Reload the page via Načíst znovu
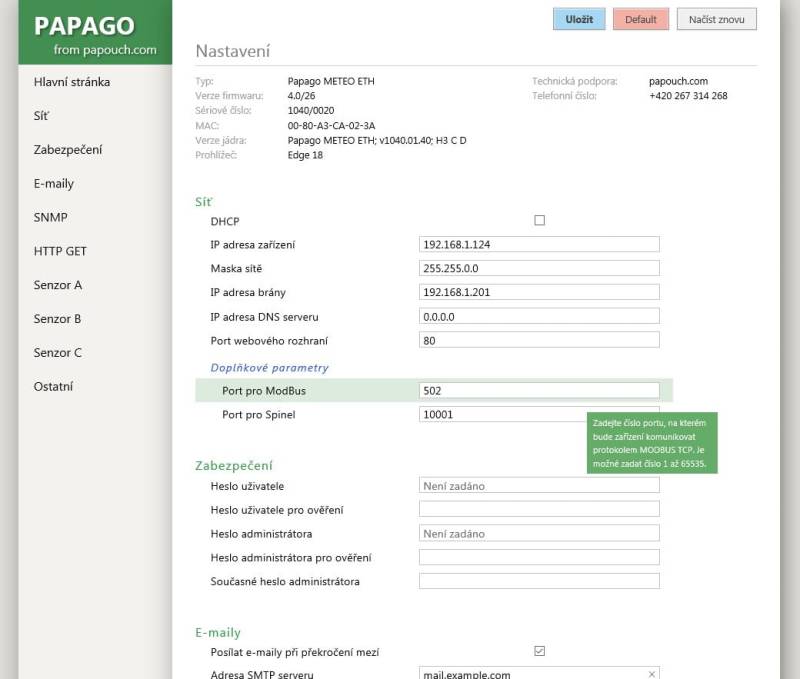 [717, 19]
